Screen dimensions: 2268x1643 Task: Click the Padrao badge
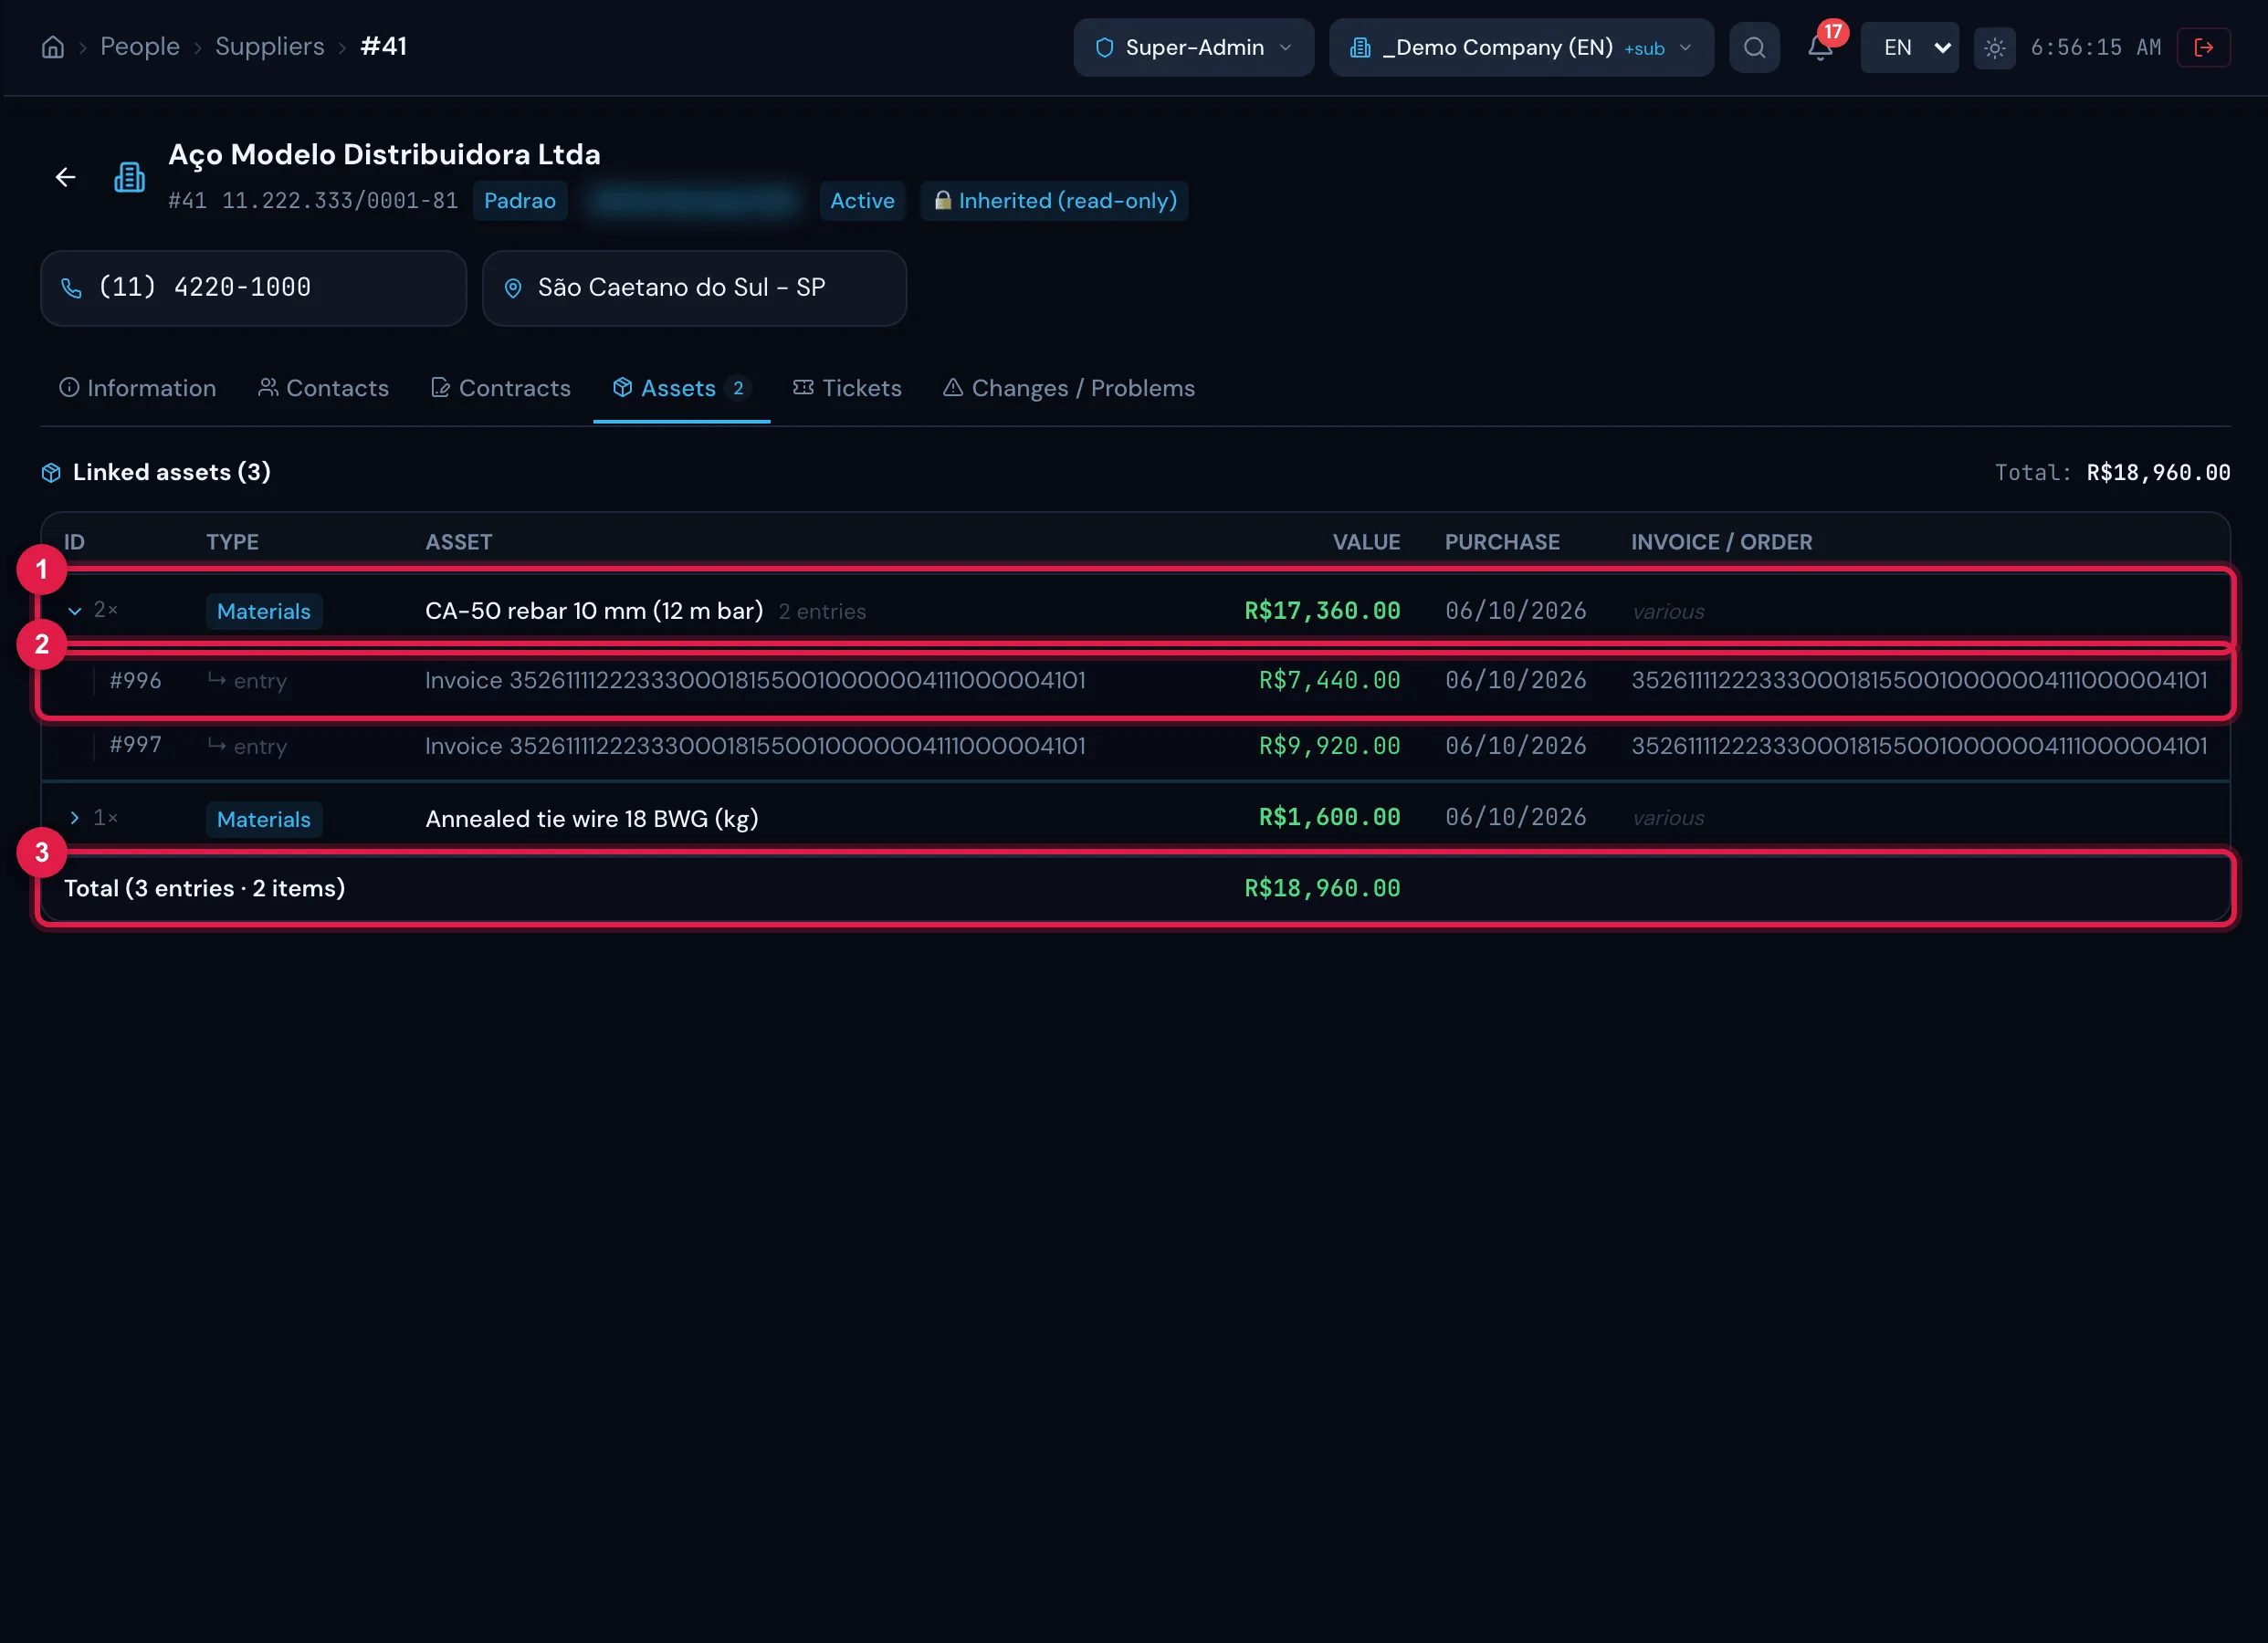(x=520, y=201)
